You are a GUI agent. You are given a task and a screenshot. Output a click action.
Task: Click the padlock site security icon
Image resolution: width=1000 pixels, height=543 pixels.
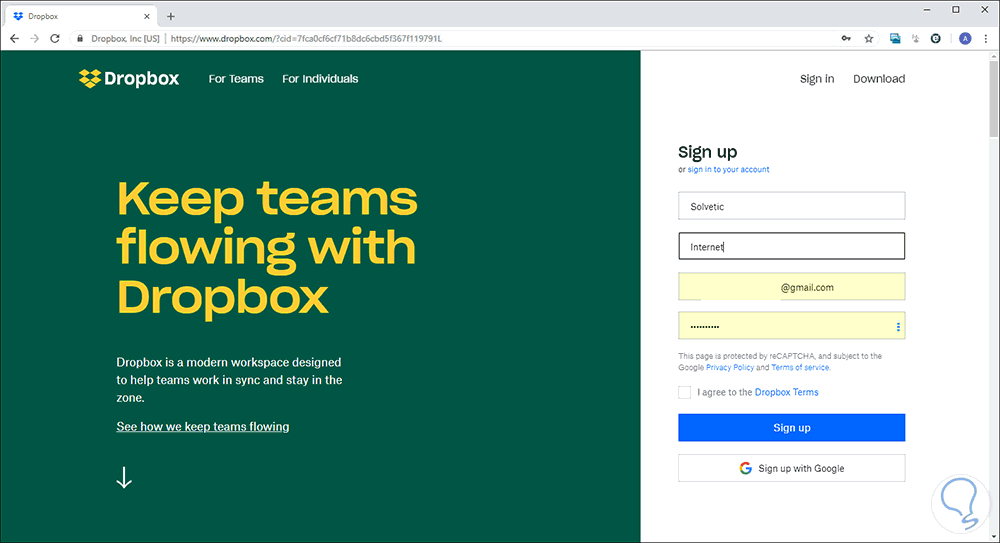80,38
